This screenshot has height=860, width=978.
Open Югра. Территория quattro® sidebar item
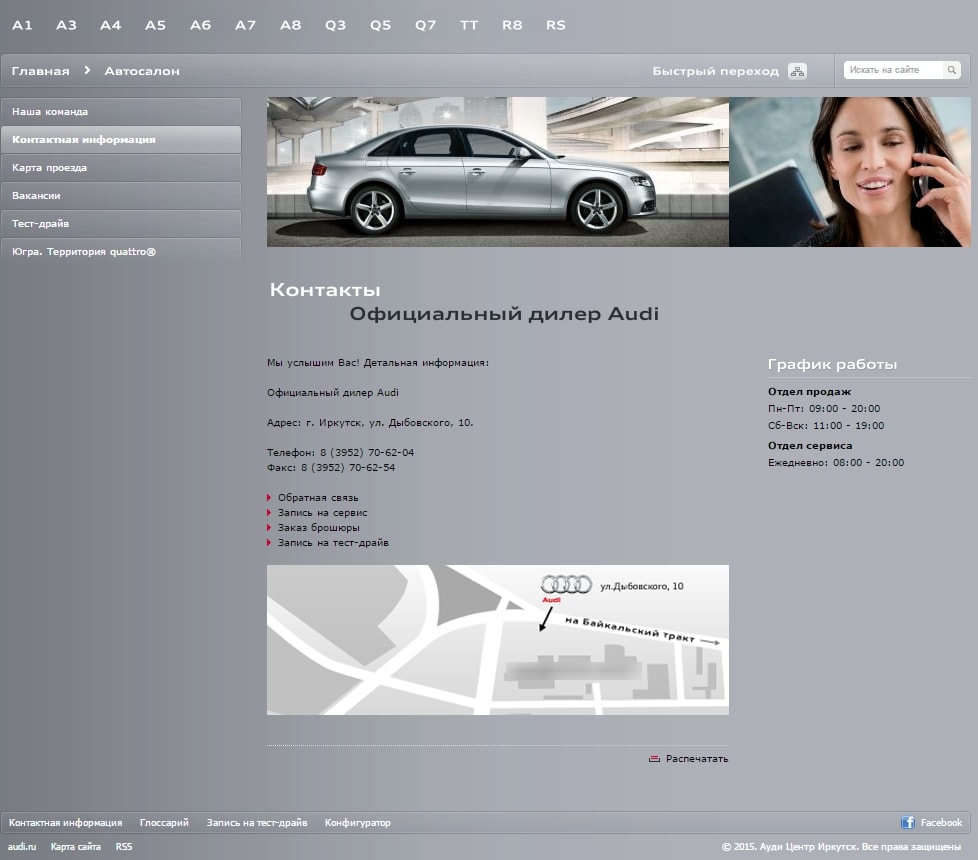tap(121, 252)
